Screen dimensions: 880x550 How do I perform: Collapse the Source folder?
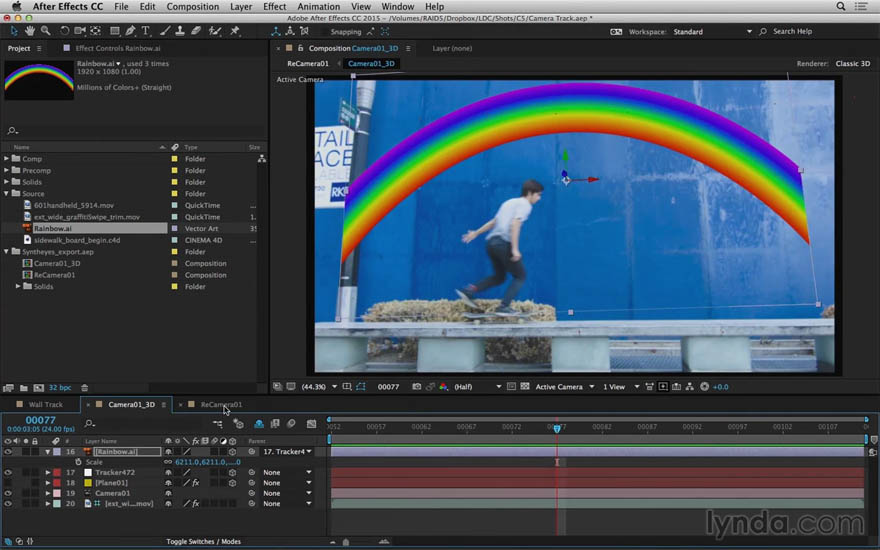pyautogui.click(x=7, y=194)
